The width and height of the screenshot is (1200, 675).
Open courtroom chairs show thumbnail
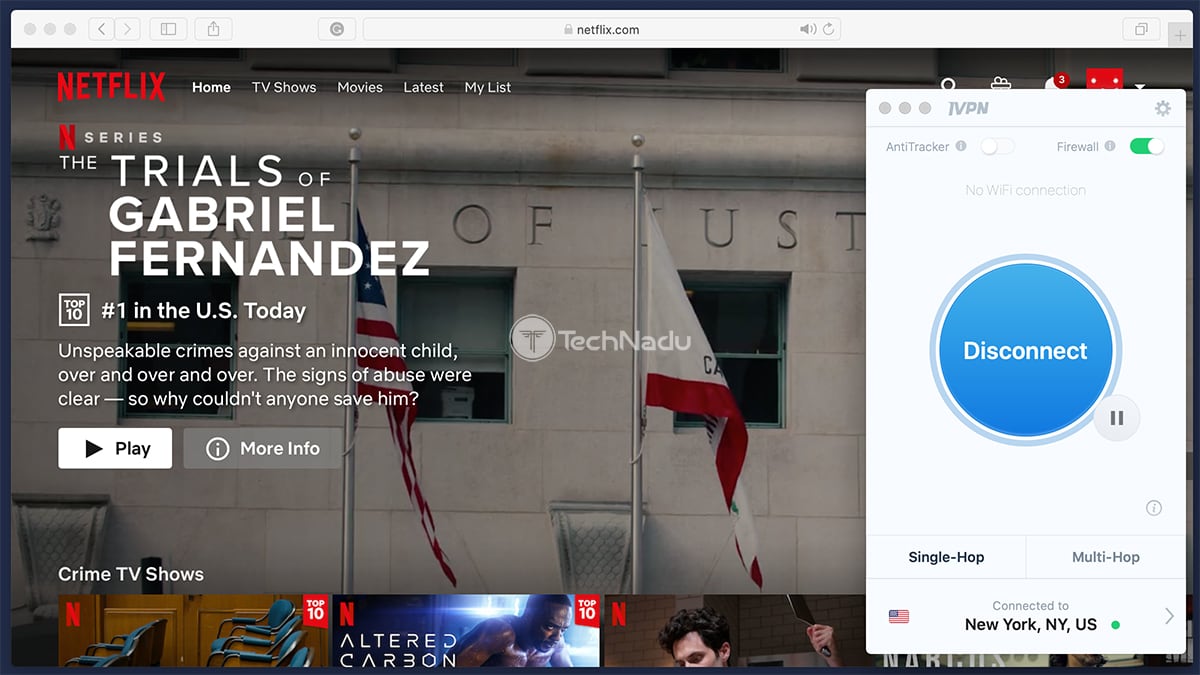192,631
